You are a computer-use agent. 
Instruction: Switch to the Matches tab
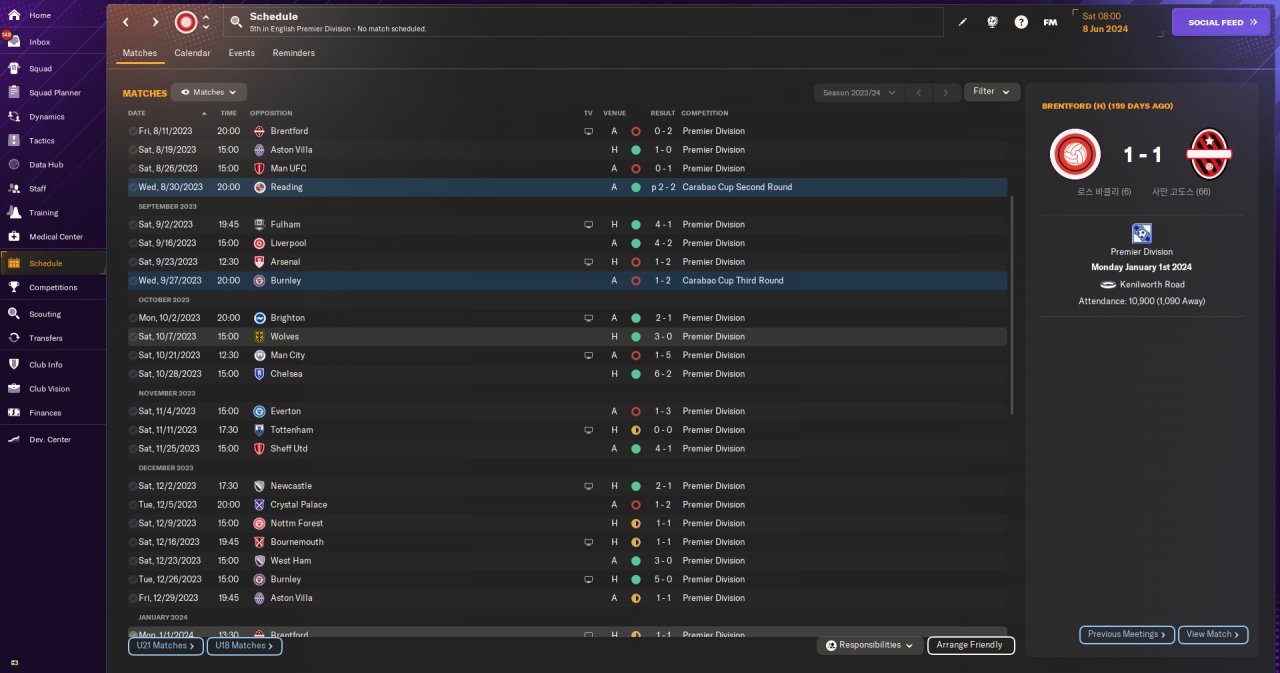(x=139, y=53)
